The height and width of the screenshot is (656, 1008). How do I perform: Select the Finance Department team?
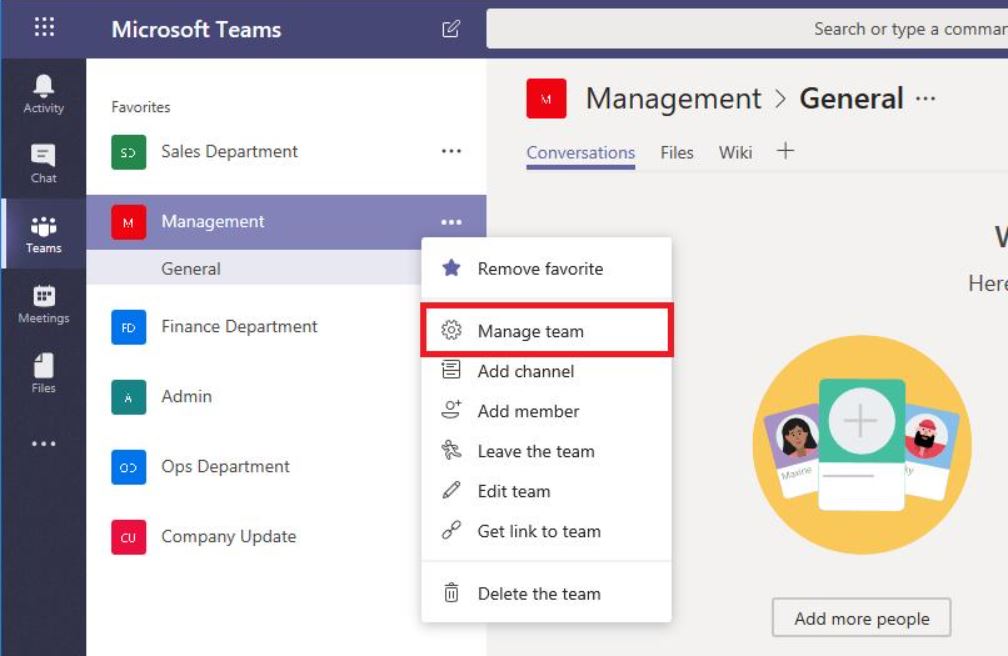(x=254, y=327)
